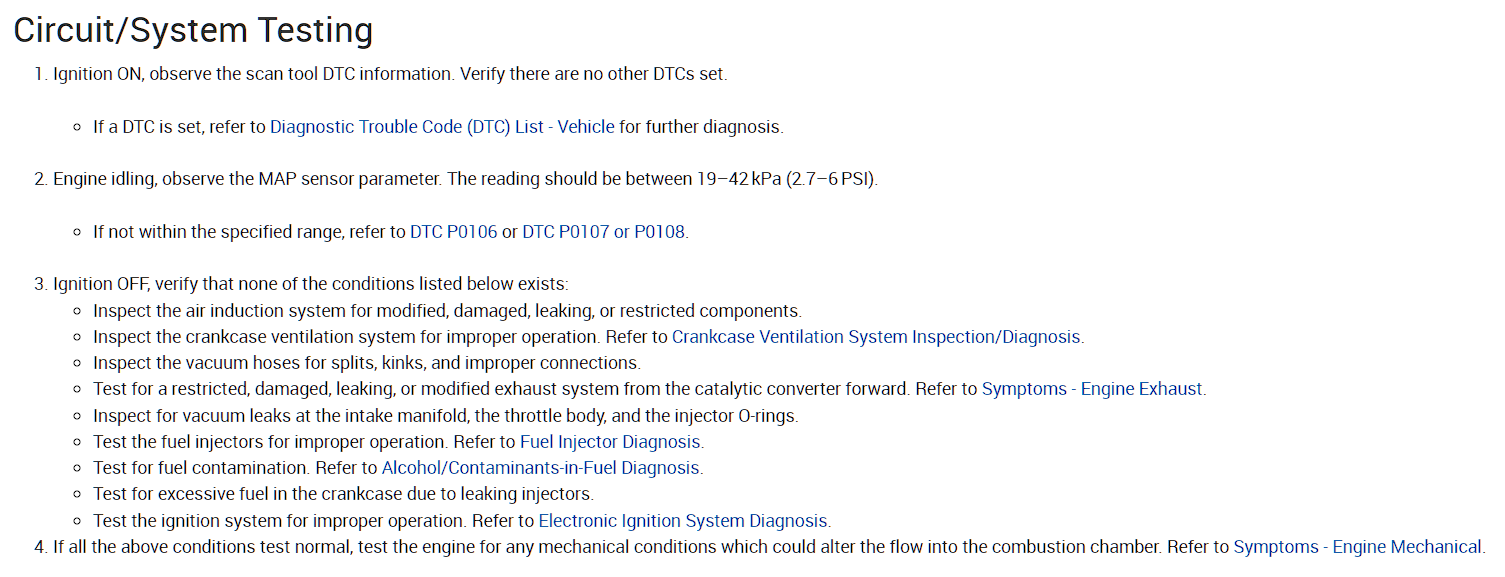This screenshot has width=1505, height=577.
Task: Click the air induction system inspection bullet
Action: tap(447, 311)
